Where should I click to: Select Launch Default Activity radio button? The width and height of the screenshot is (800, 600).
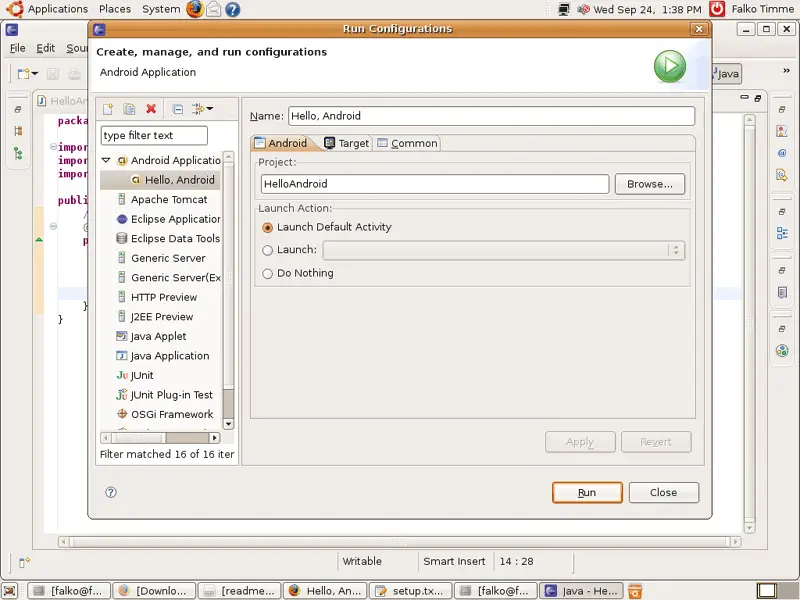pos(267,228)
